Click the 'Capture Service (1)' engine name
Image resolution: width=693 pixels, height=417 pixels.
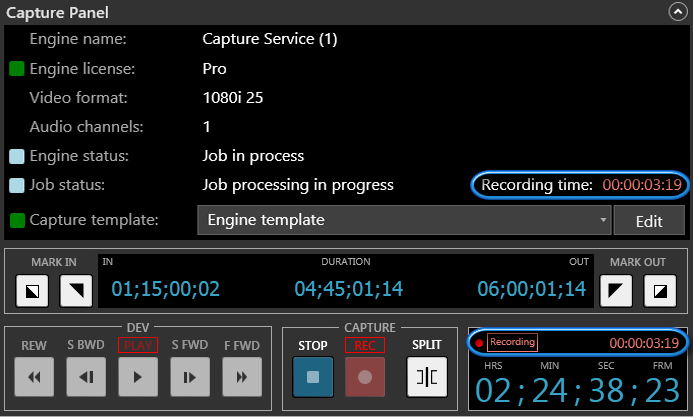(x=270, y=39)
